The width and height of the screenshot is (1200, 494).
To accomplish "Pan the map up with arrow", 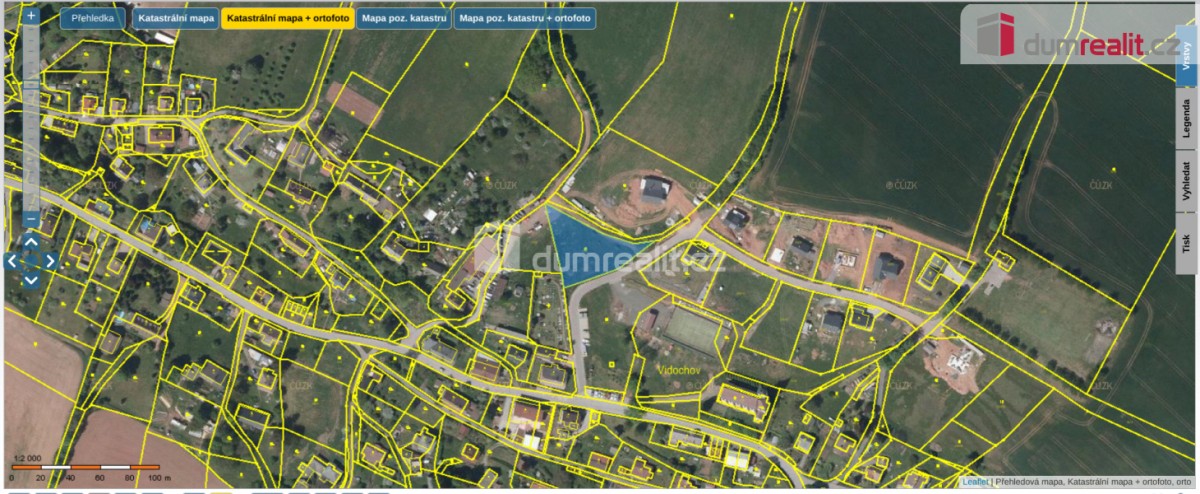I will click(x=31, y=243).
